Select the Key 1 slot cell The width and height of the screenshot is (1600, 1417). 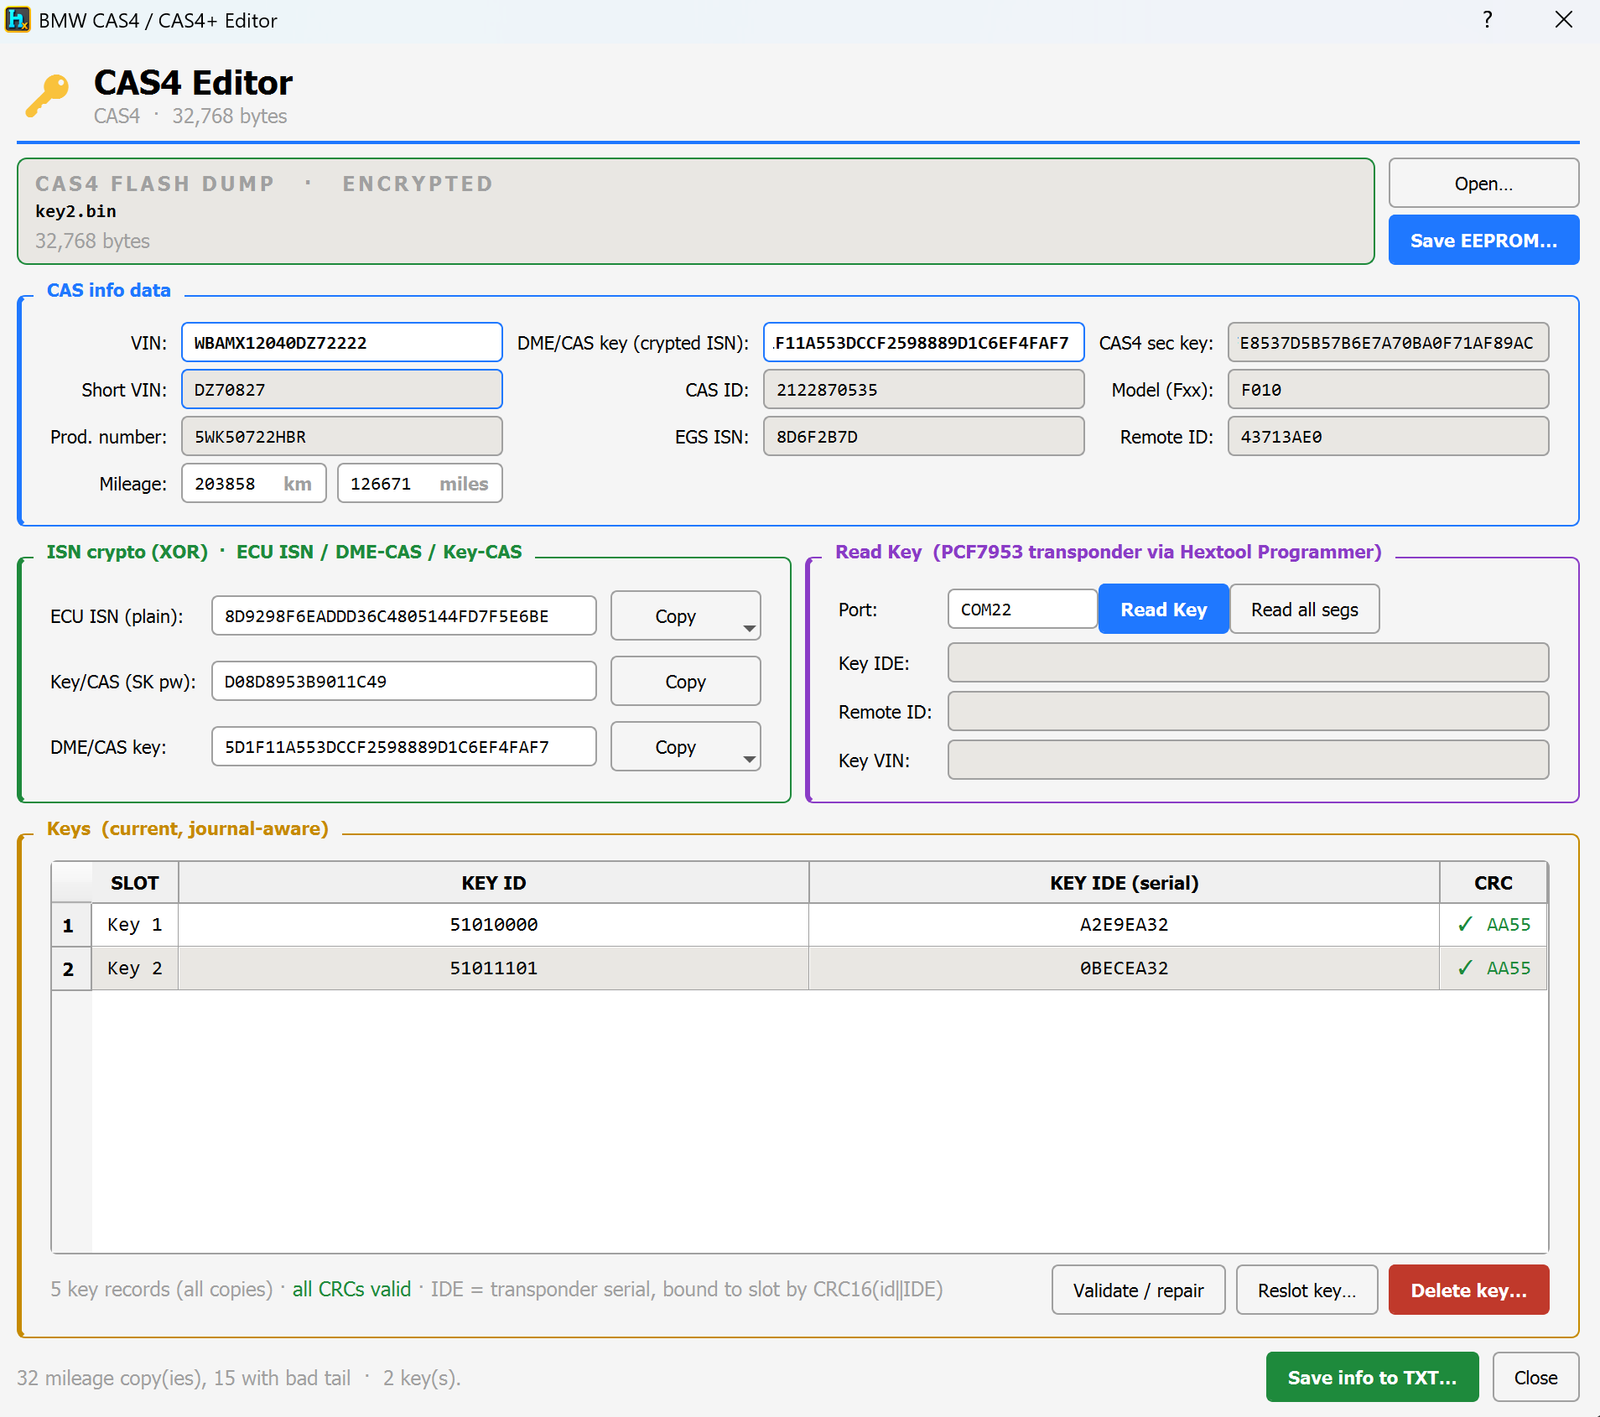click(x=135, y=925)
